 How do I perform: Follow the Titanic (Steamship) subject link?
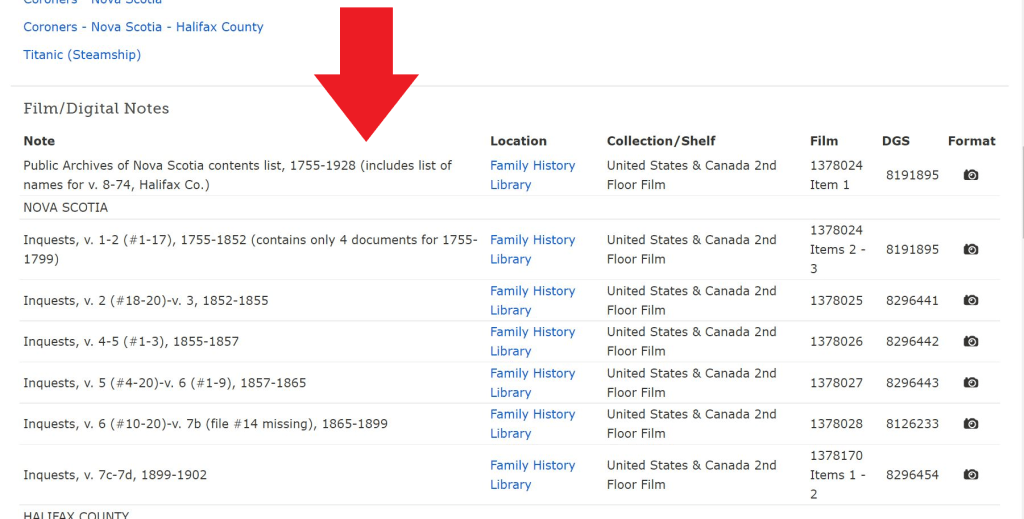(82, 55)
